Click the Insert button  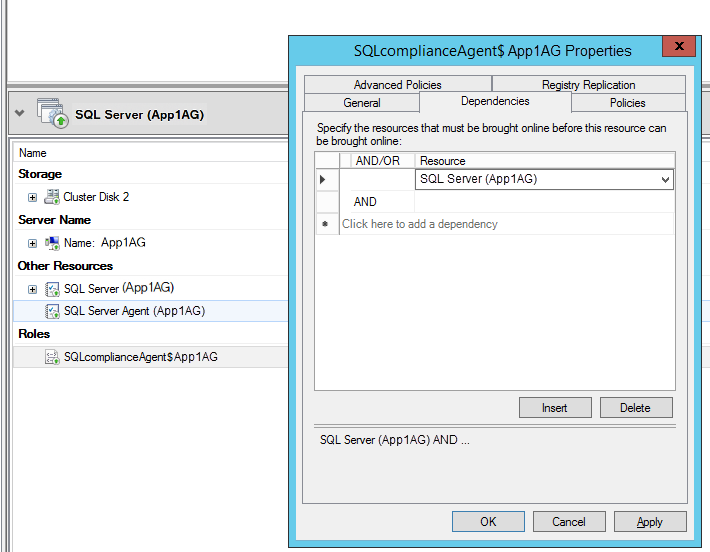pos(555,408)
